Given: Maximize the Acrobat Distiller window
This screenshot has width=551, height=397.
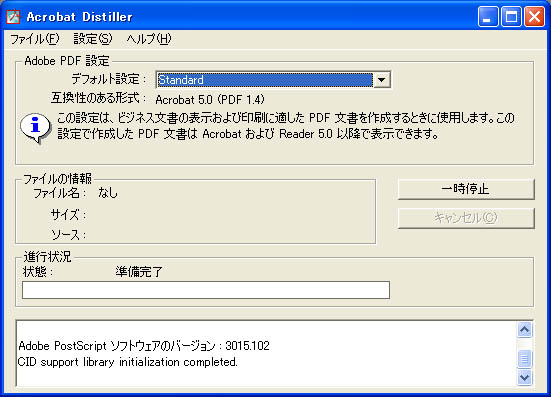Looking at the screenshot, I should pos(511,17).
